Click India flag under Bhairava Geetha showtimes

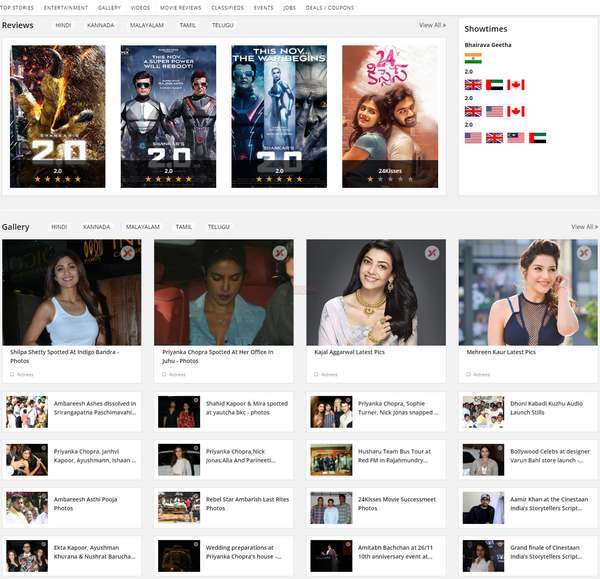click(473, 58)
